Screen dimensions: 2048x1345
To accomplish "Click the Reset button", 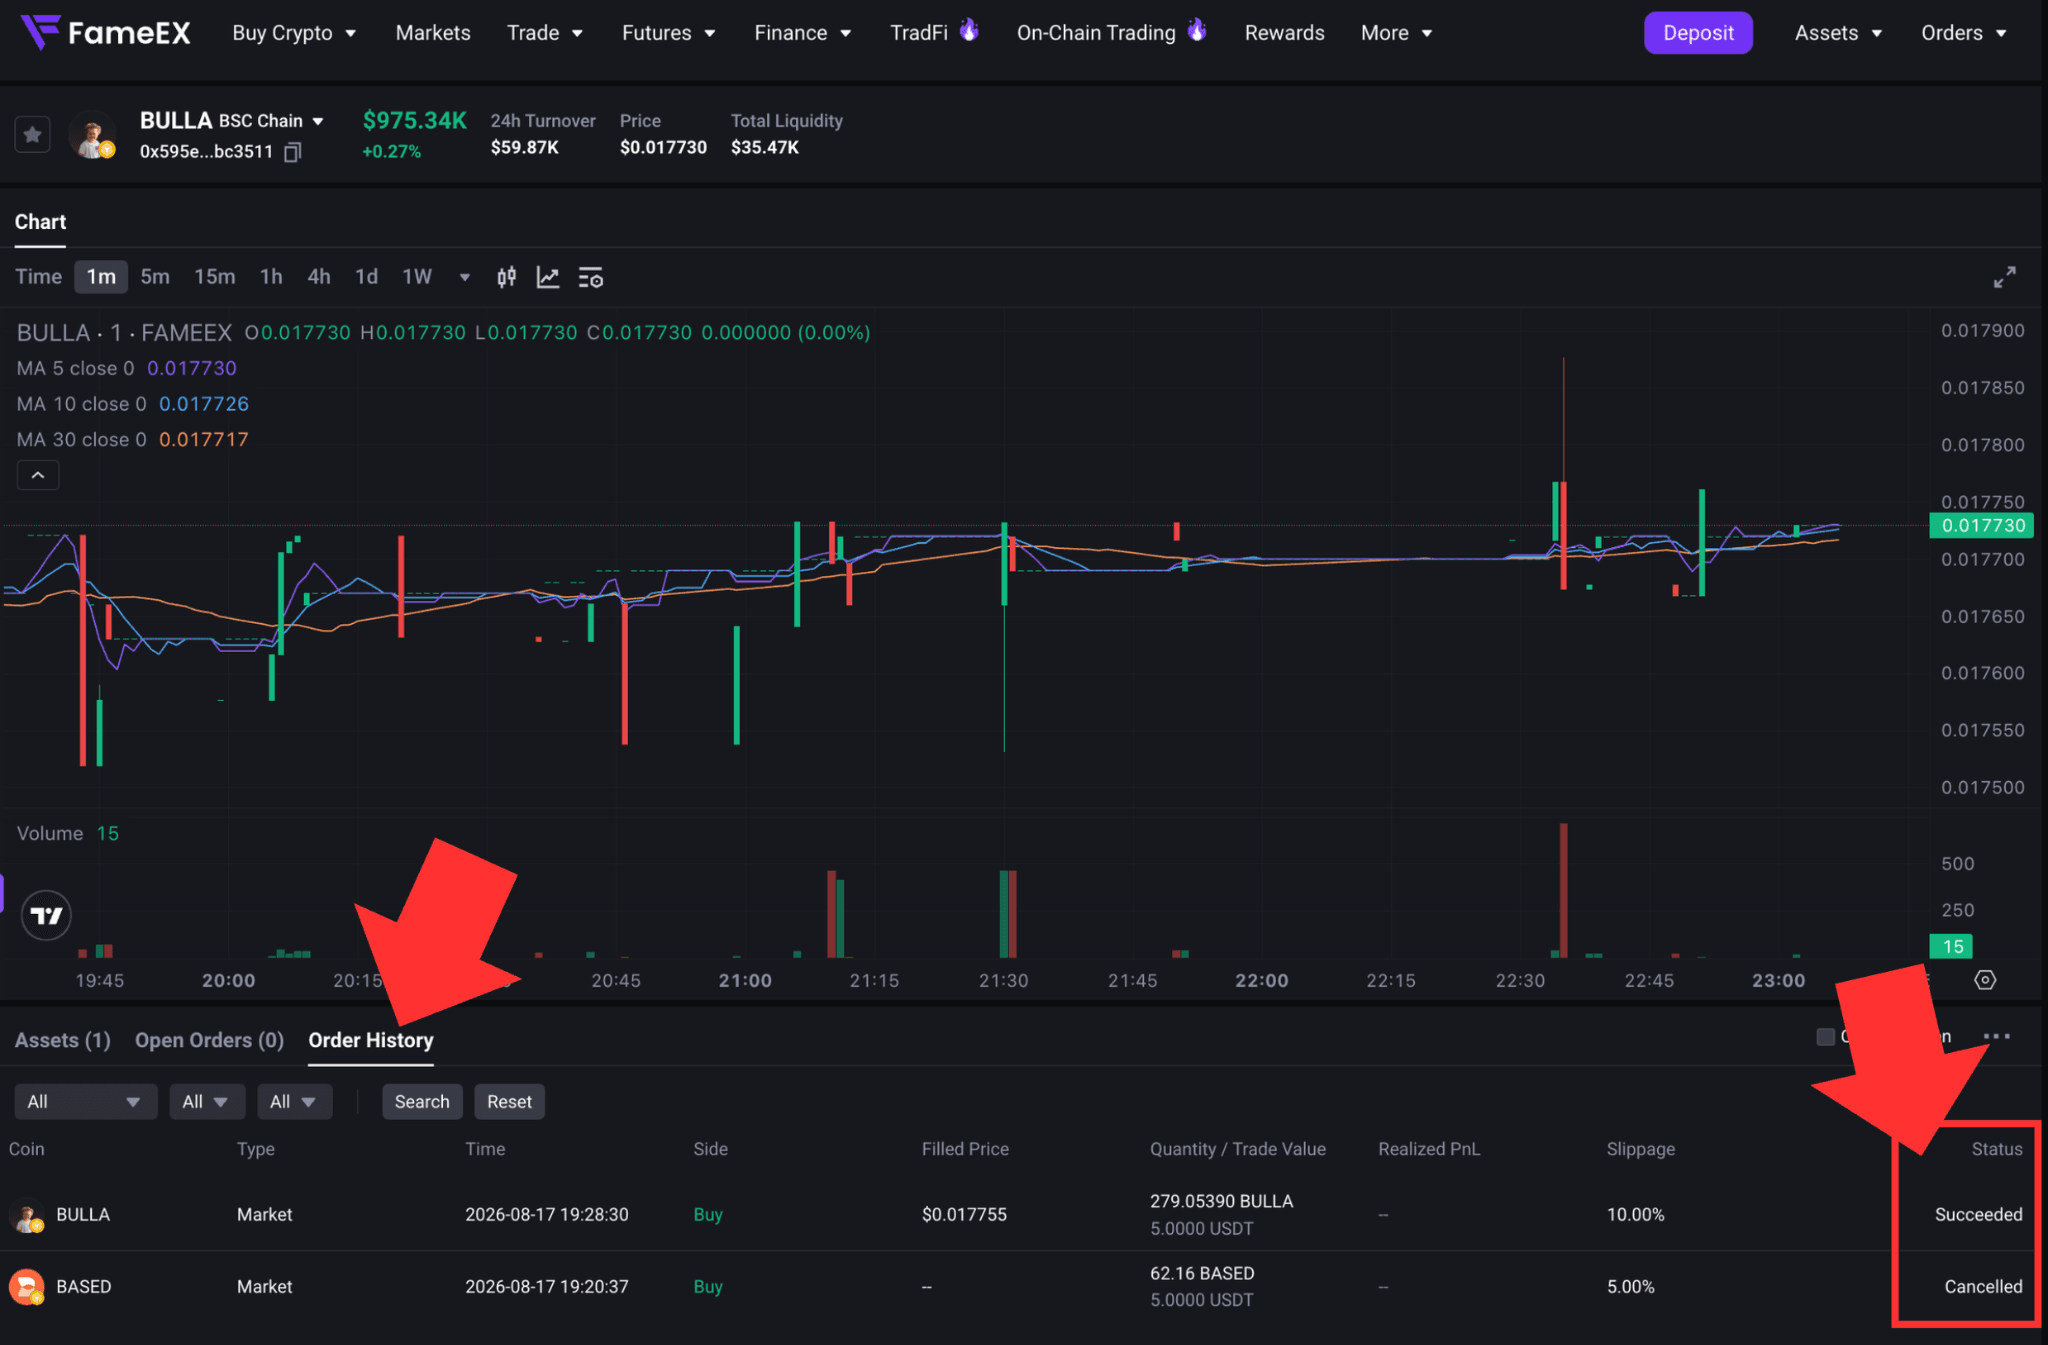I will (509, 1102).
